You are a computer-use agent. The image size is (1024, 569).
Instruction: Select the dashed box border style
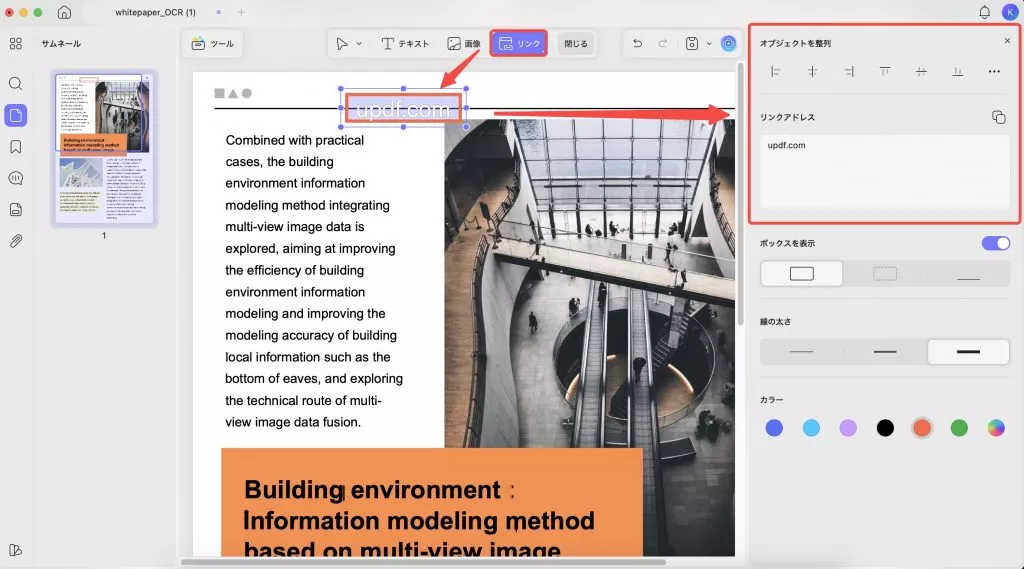pos(885,274)
